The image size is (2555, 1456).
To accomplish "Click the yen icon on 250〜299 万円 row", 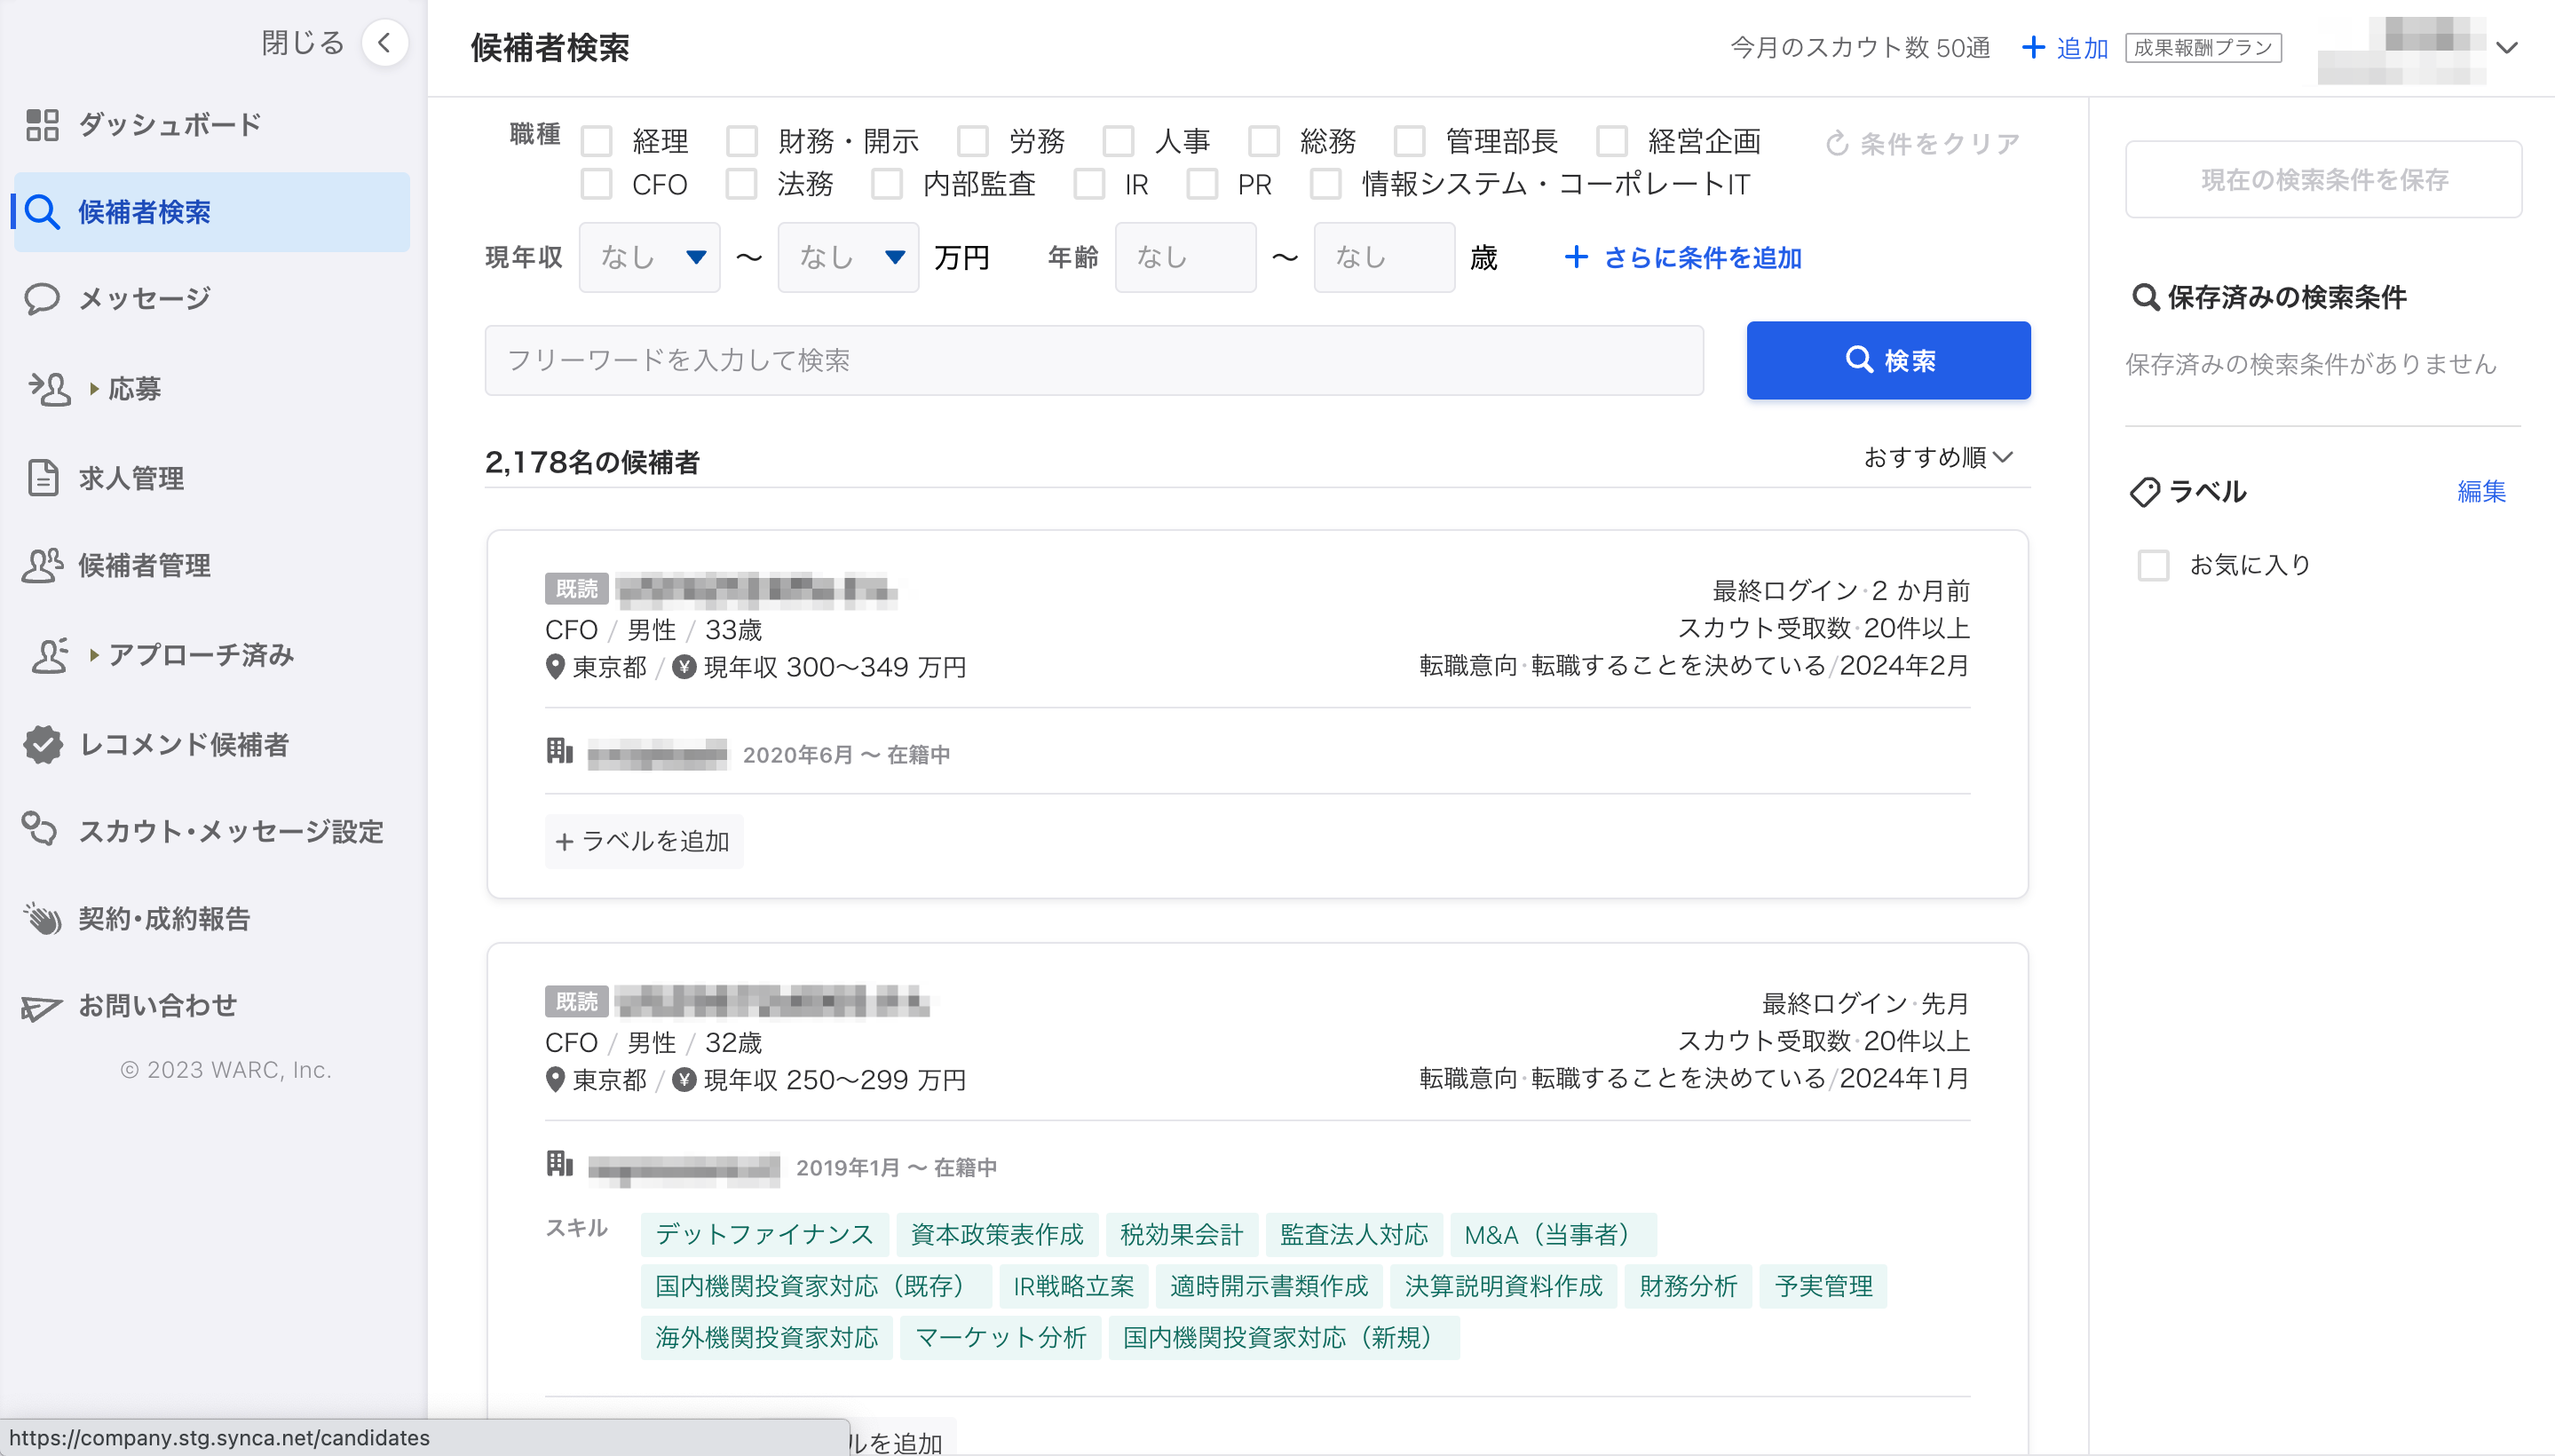I will click(x=684, y=1080).
